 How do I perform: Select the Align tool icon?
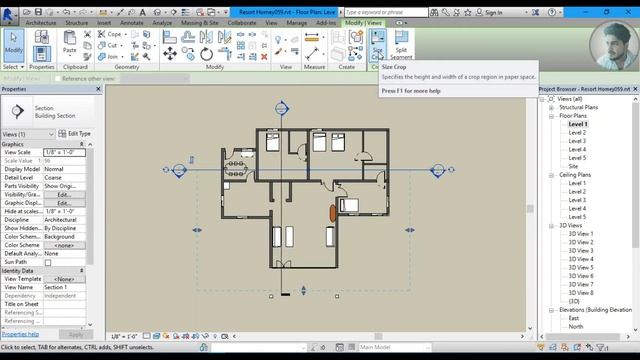(x=169, y=37)
